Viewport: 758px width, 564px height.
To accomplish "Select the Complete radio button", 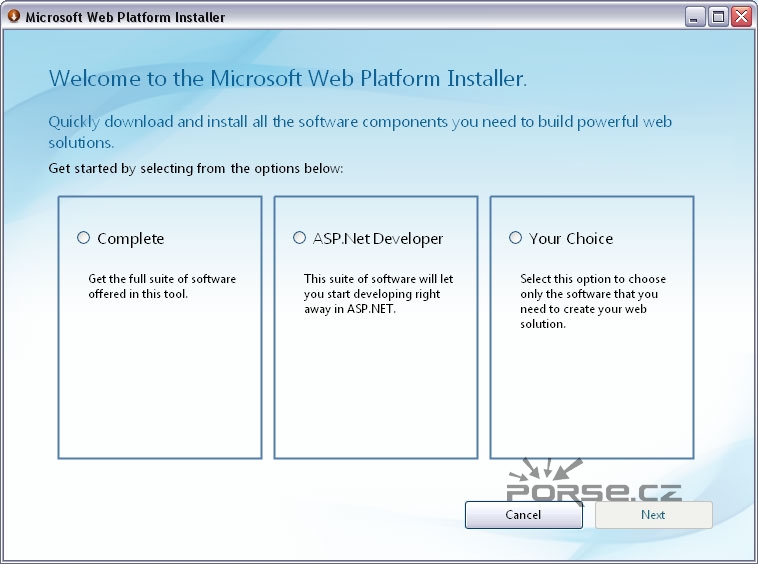I will [x=84, y=238].
